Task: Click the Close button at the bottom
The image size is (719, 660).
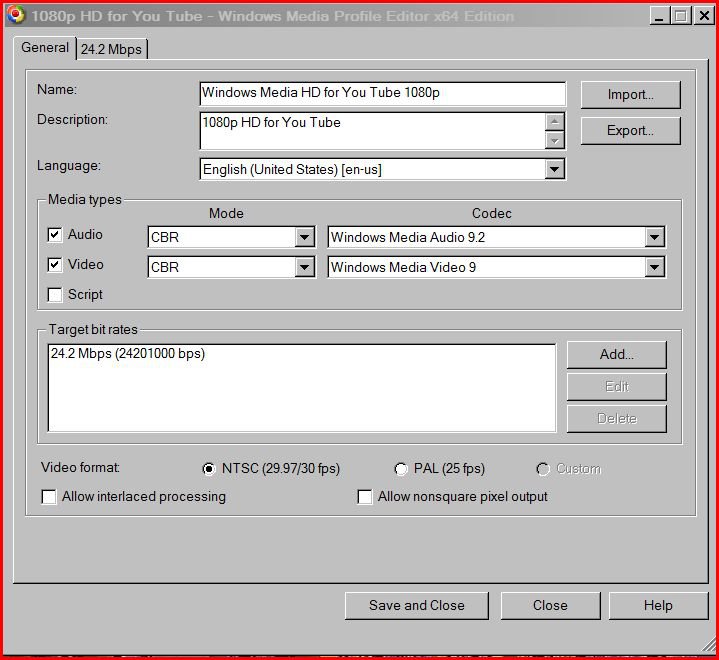Action: [550, 606]
